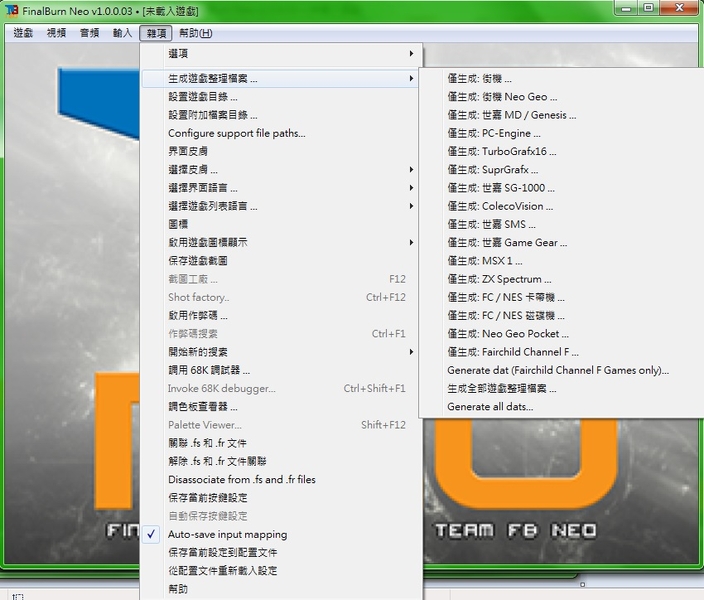Generate dat for FC / NES 磁碟機

coord(562,316)
